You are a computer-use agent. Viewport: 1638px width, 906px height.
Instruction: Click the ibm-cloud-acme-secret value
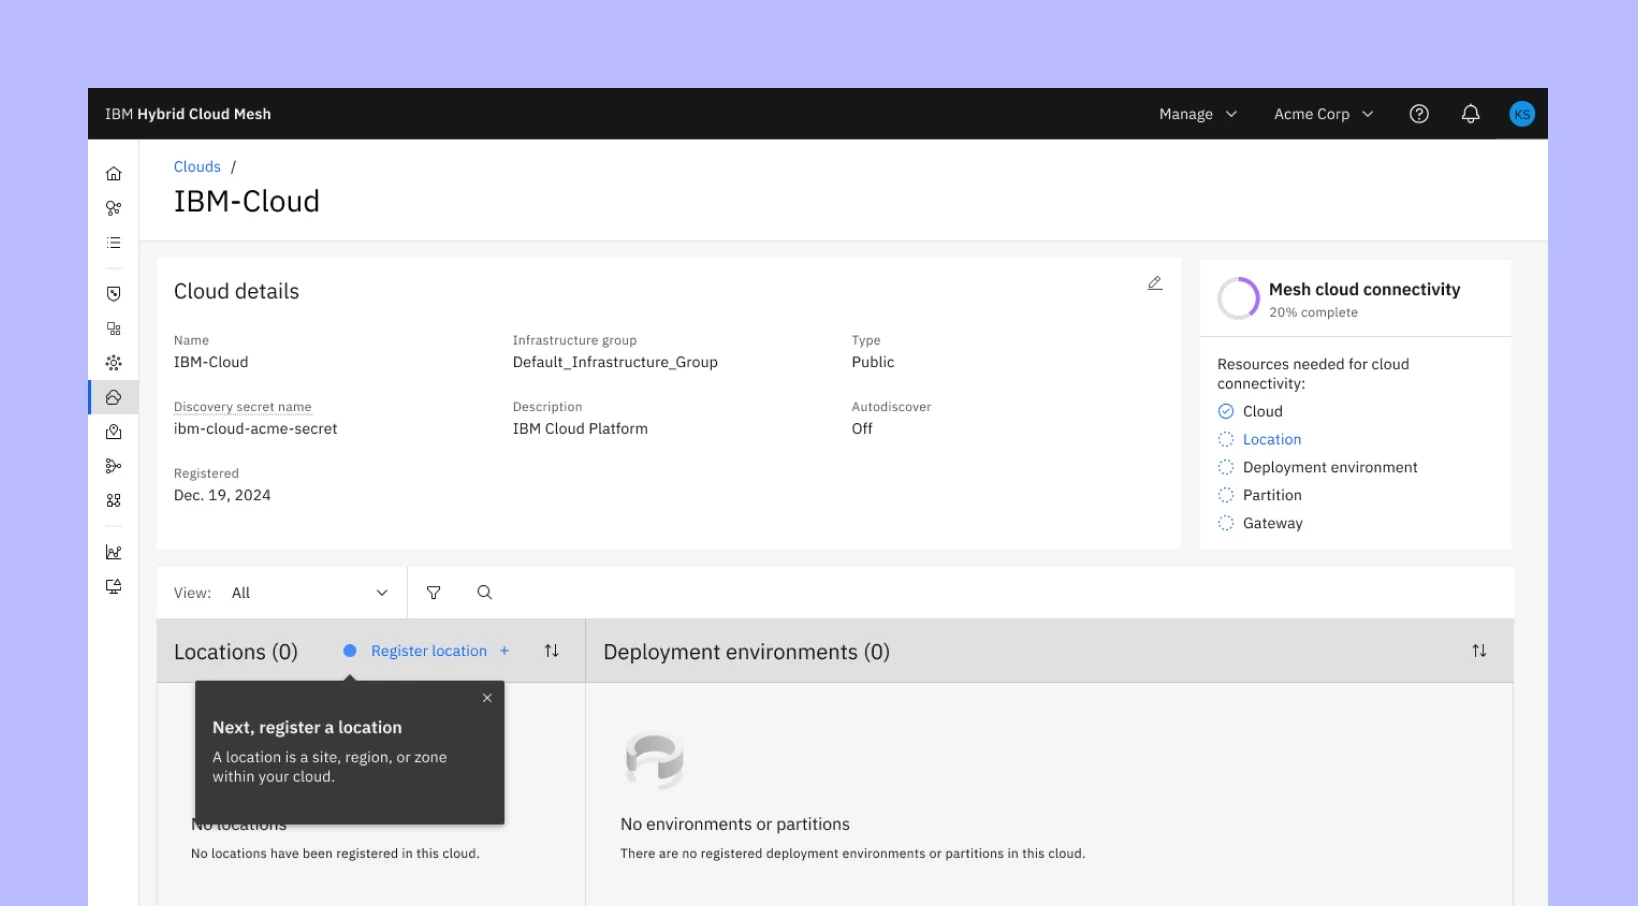(255, 429)
